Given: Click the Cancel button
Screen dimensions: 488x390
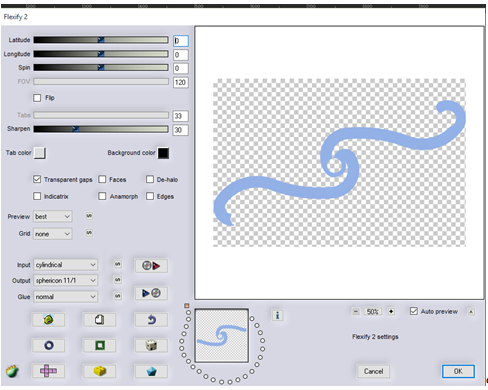Looking at the screenshot, I should 373,371.
